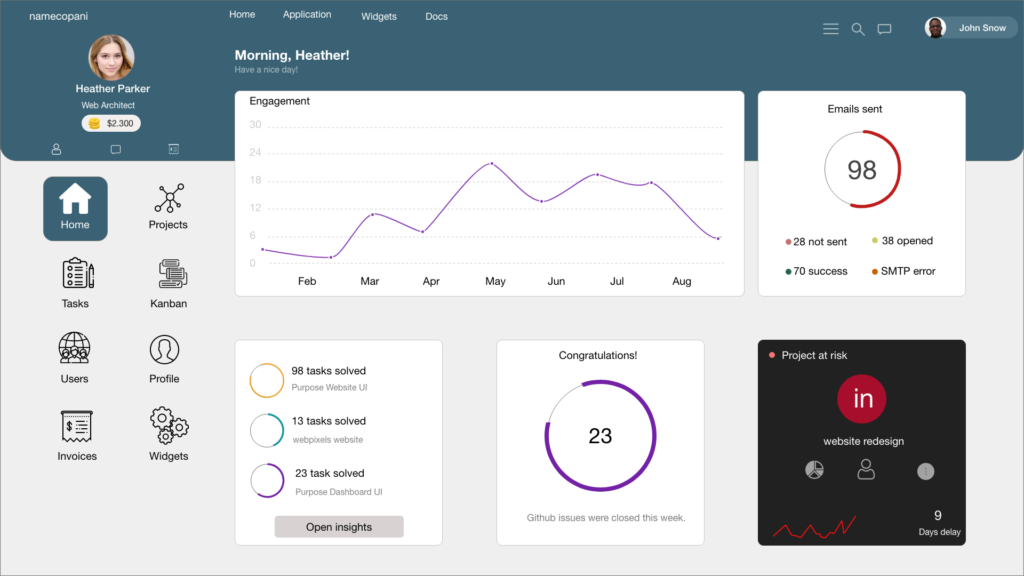Click the 'Congratulations!' card title
Image resolution: width=1024 pixels, height=576 pixels.
(598, 355)
